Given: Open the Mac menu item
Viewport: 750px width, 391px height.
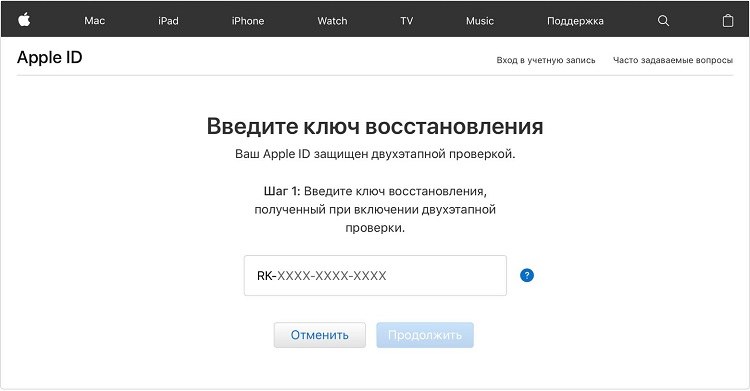Looking at the screenshot, I should pyautogui.click(x=94, y=21).
